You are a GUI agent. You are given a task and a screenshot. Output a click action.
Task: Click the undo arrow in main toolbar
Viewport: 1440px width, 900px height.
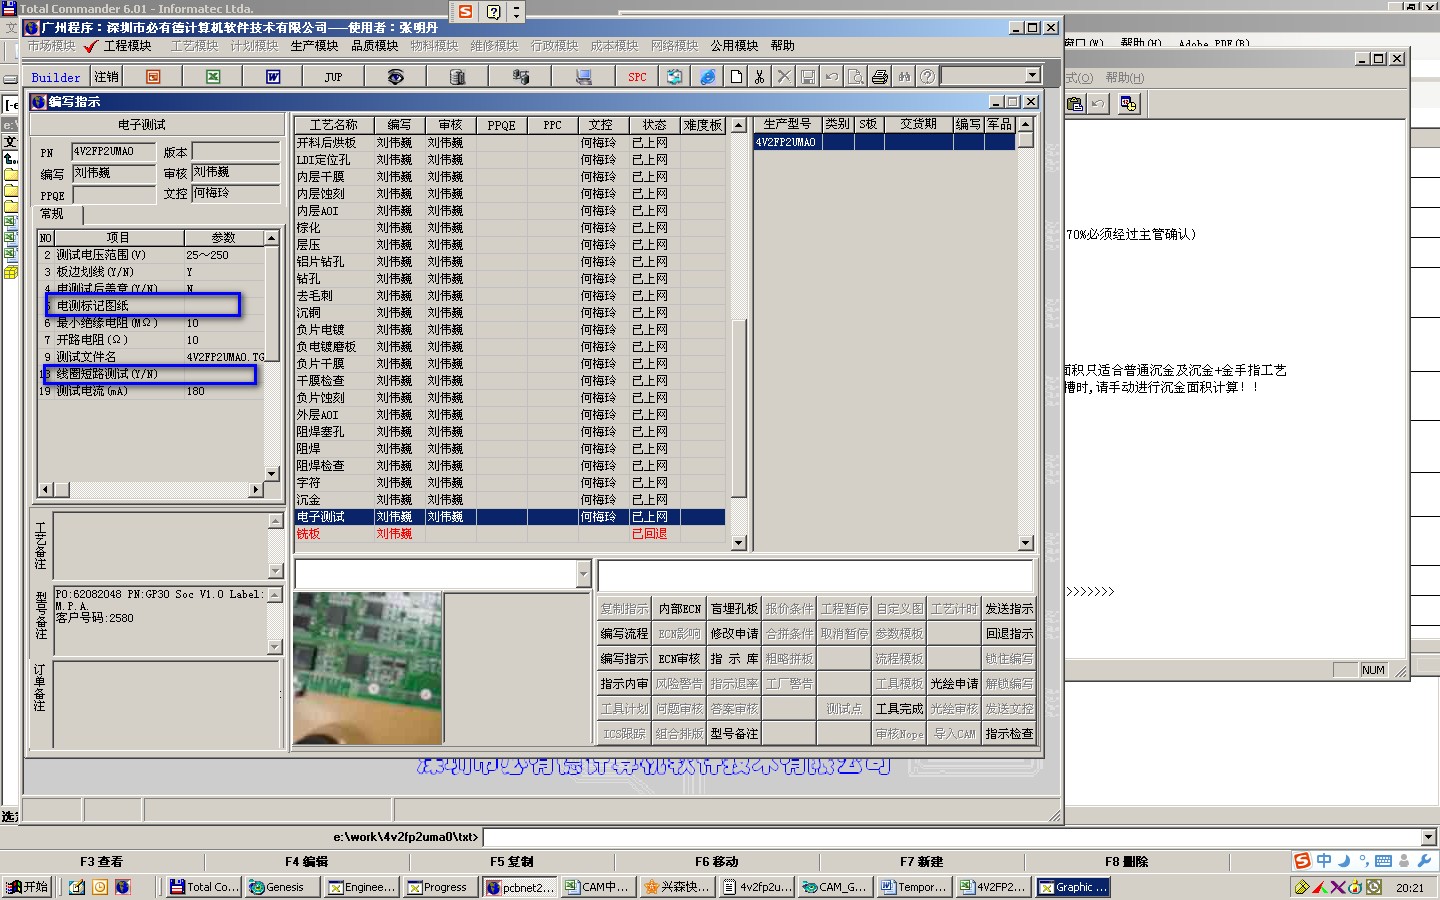[832, 77]
